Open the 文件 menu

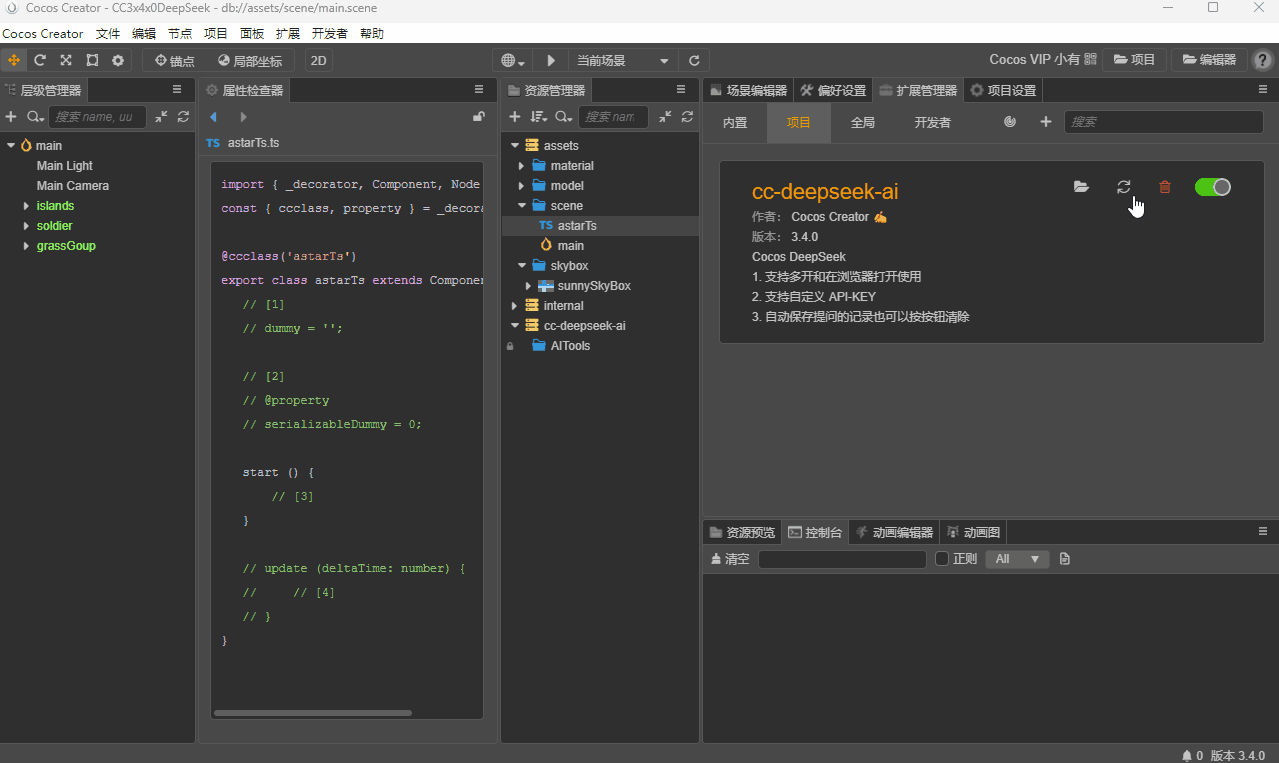[108, 34]
